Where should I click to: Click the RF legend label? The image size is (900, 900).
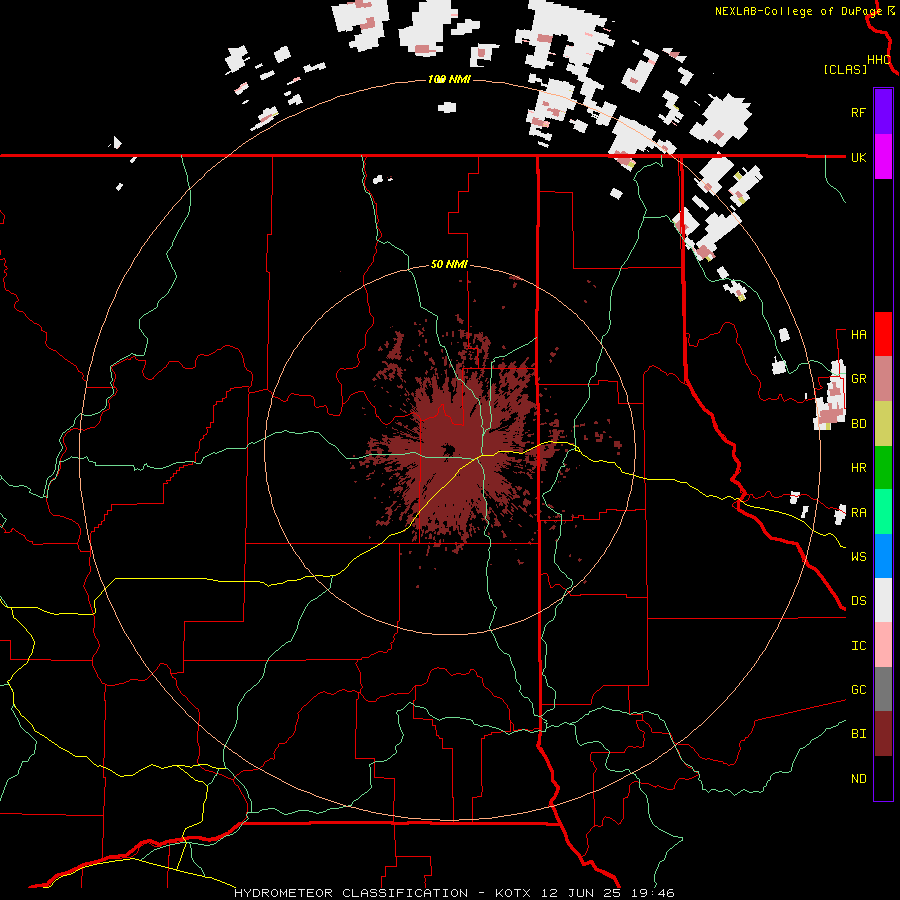(x=858, y=112)
